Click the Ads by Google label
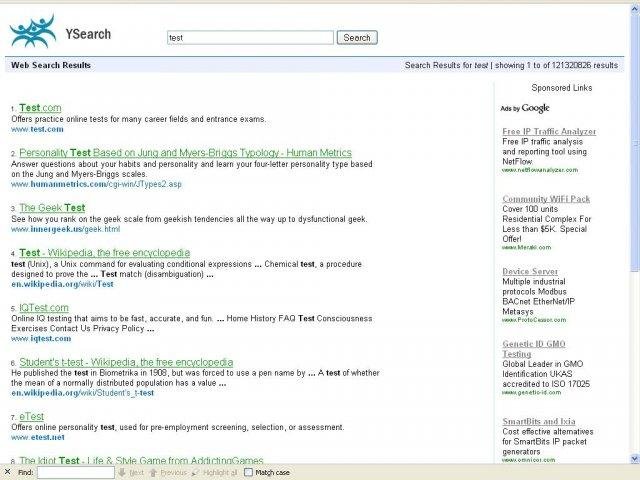This screenshot has height=480, width=640. [x=525, y=108]
